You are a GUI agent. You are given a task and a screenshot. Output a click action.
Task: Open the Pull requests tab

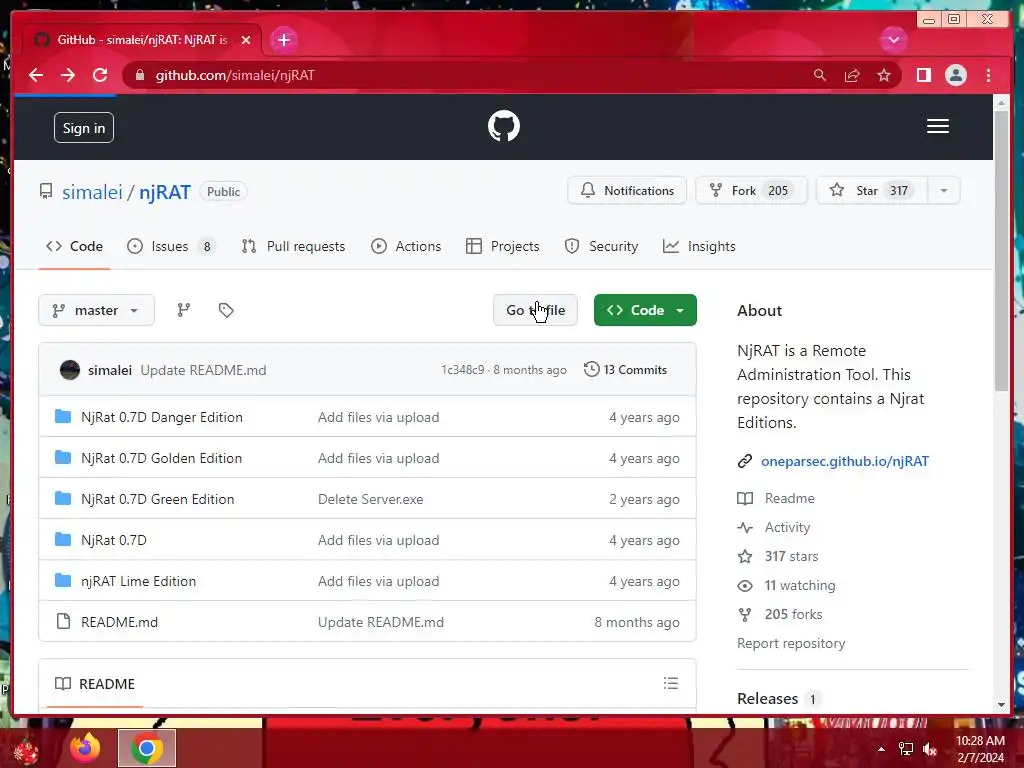coord(293,246)
